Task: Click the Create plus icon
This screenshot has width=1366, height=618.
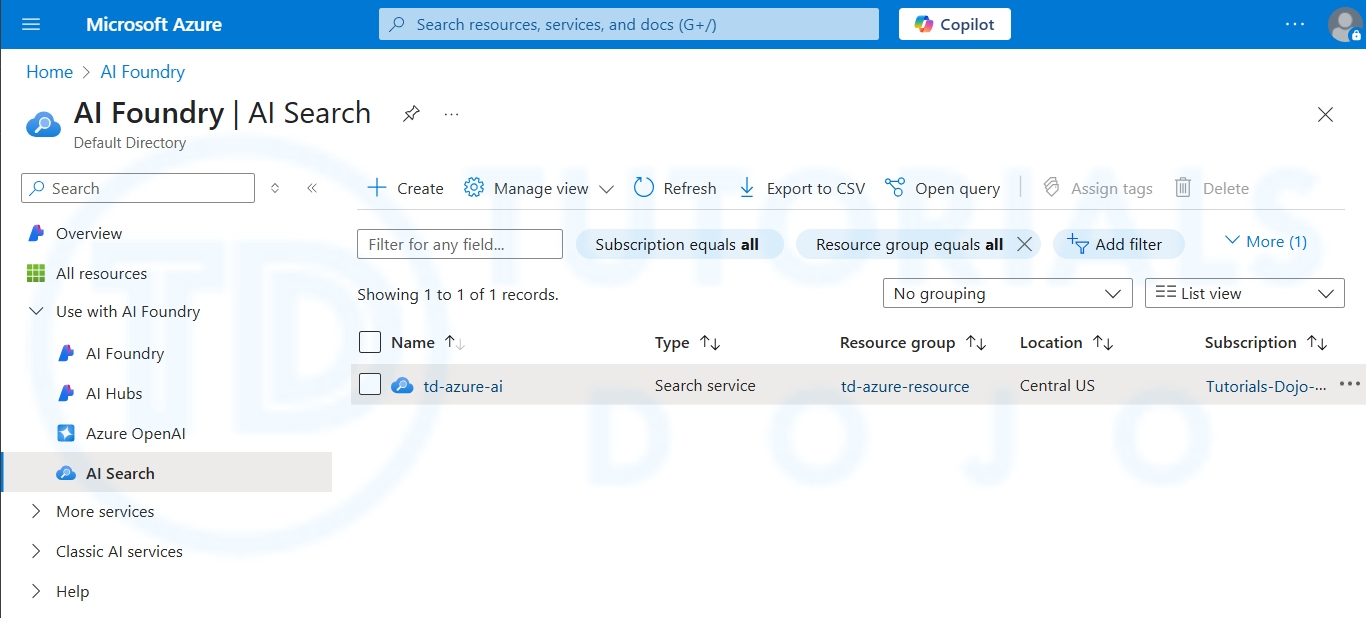Action: (377, 188)
